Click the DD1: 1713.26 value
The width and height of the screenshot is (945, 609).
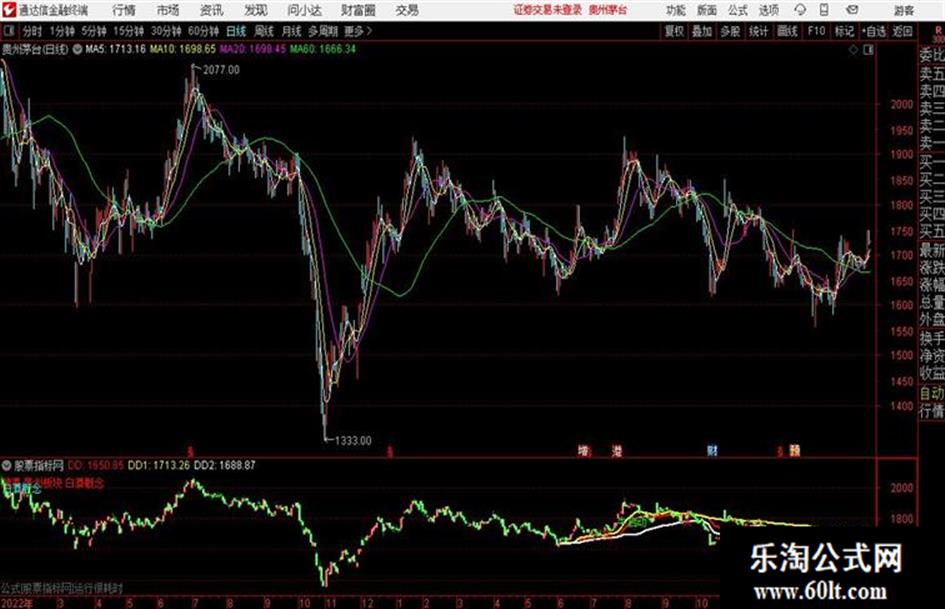(159, 465)
